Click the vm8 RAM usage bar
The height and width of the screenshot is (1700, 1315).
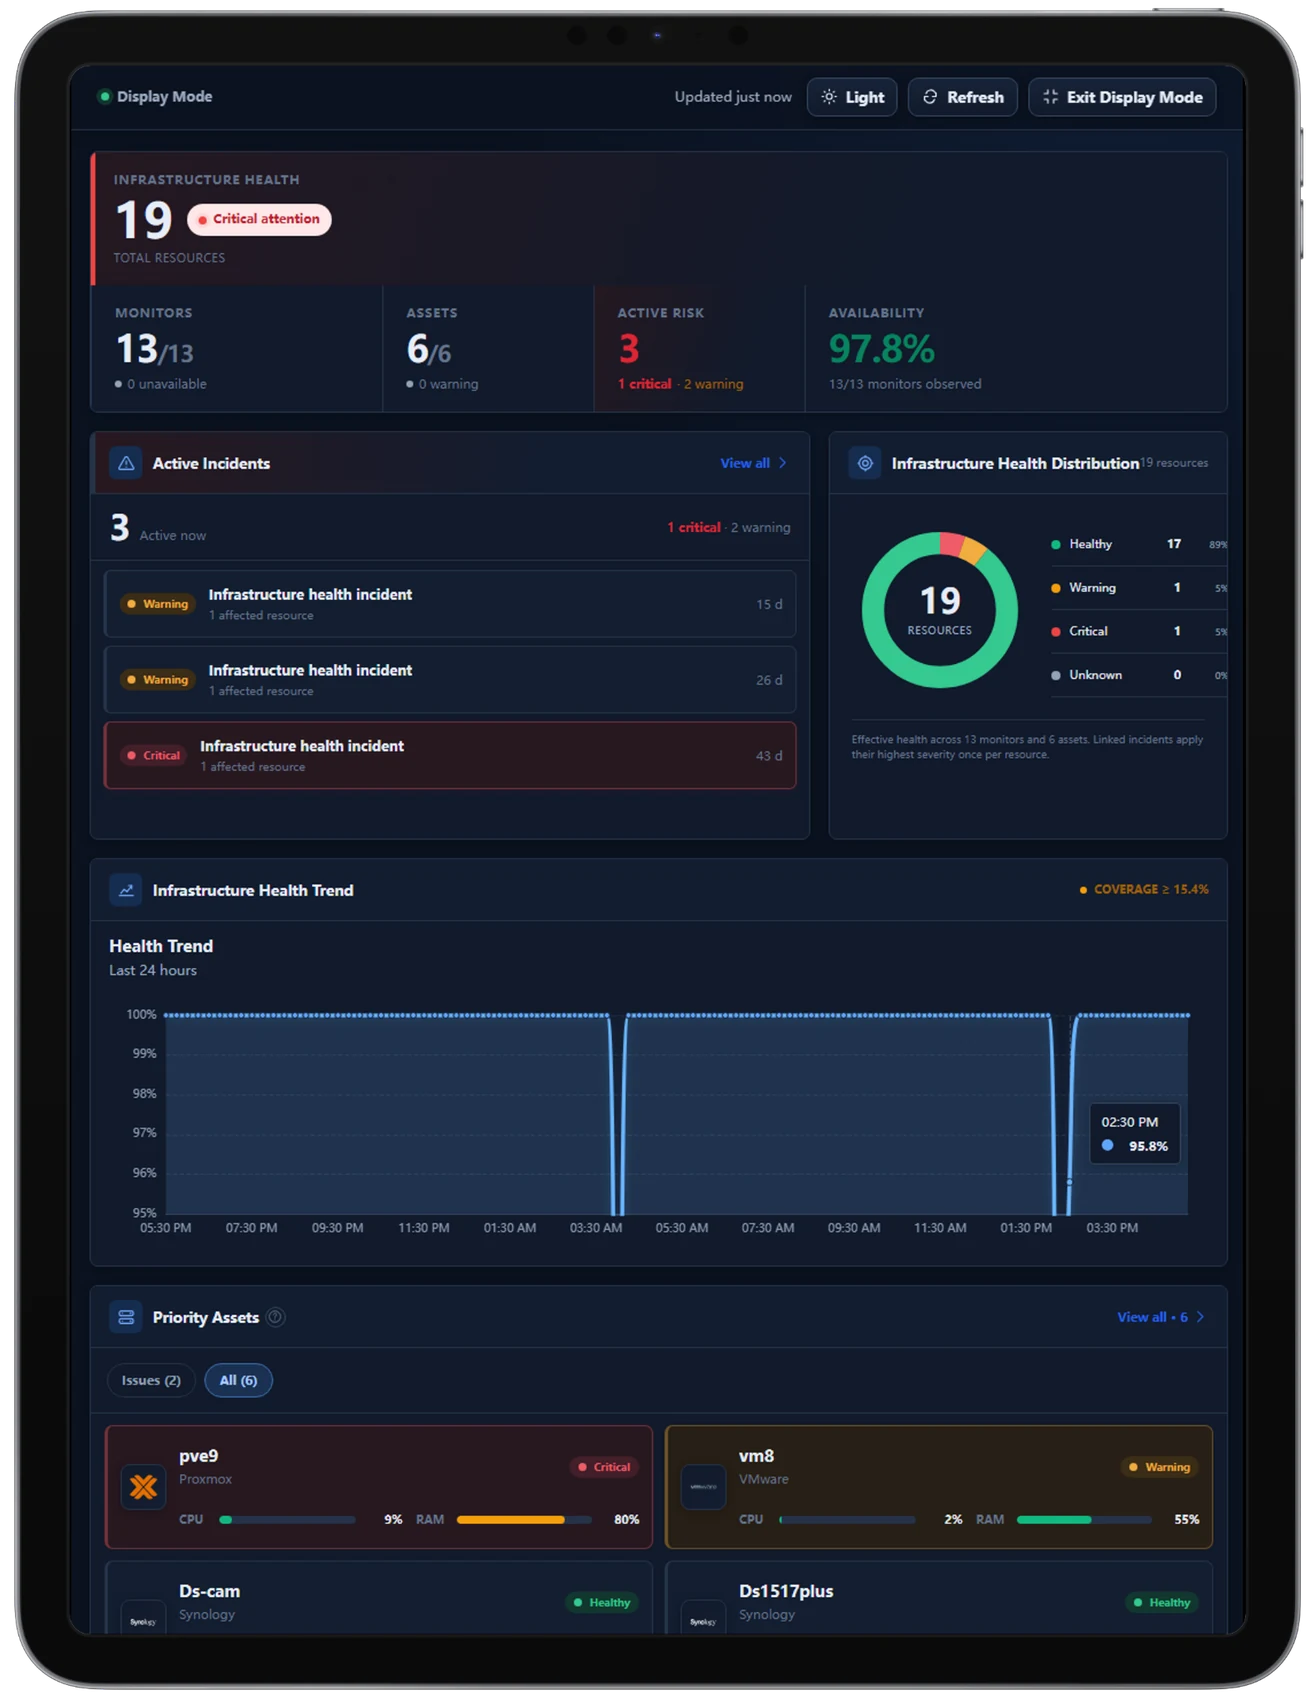pos(1084,1519)
